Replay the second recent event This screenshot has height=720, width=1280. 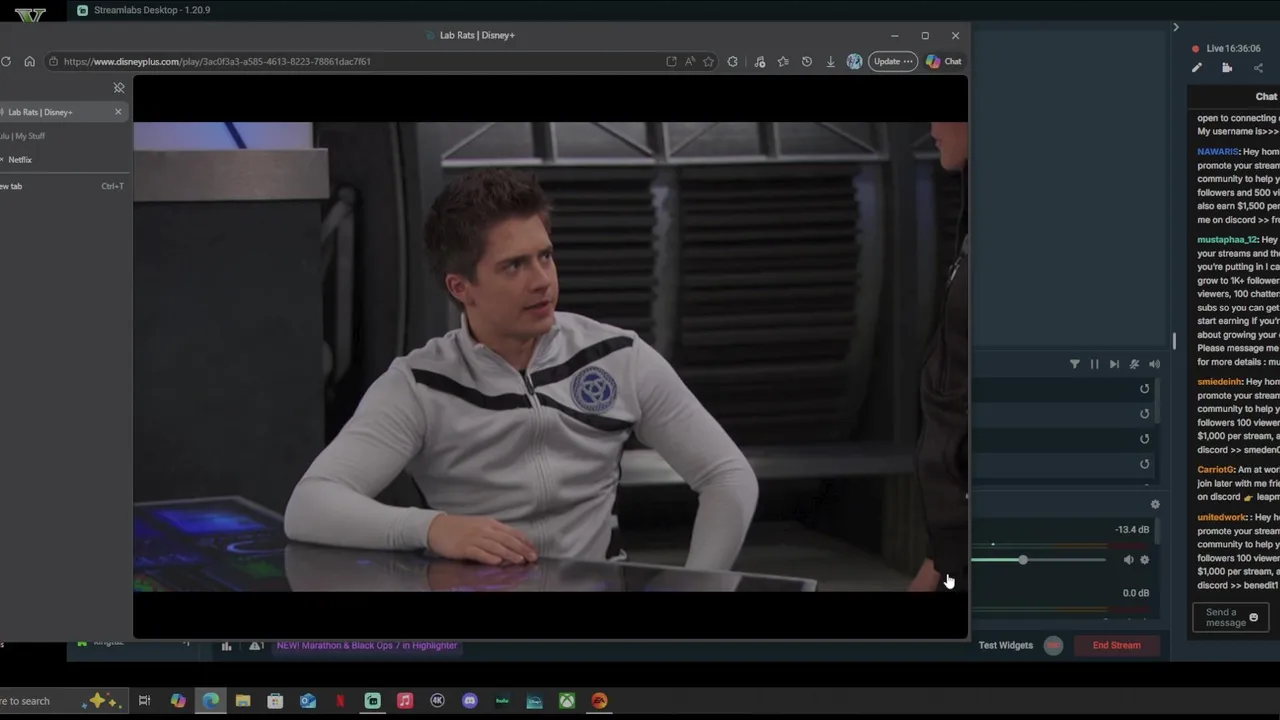pos(1144,414)
